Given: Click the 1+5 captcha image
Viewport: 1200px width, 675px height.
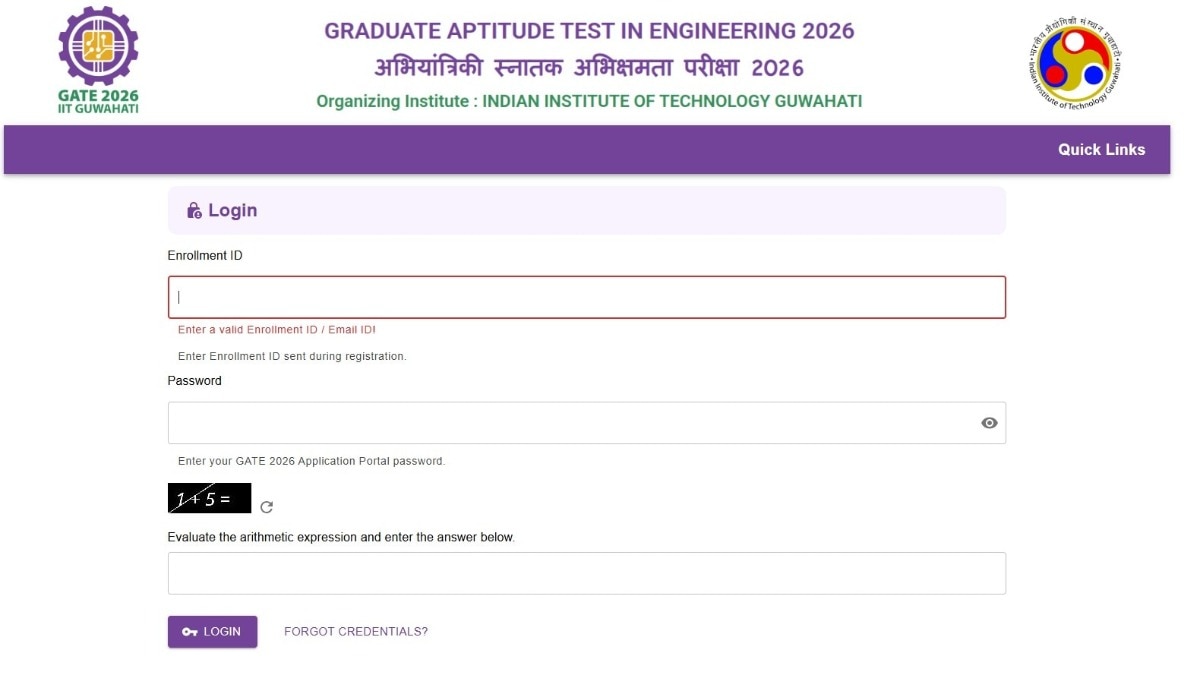Looking at the screenshot, I should (208, 497).
